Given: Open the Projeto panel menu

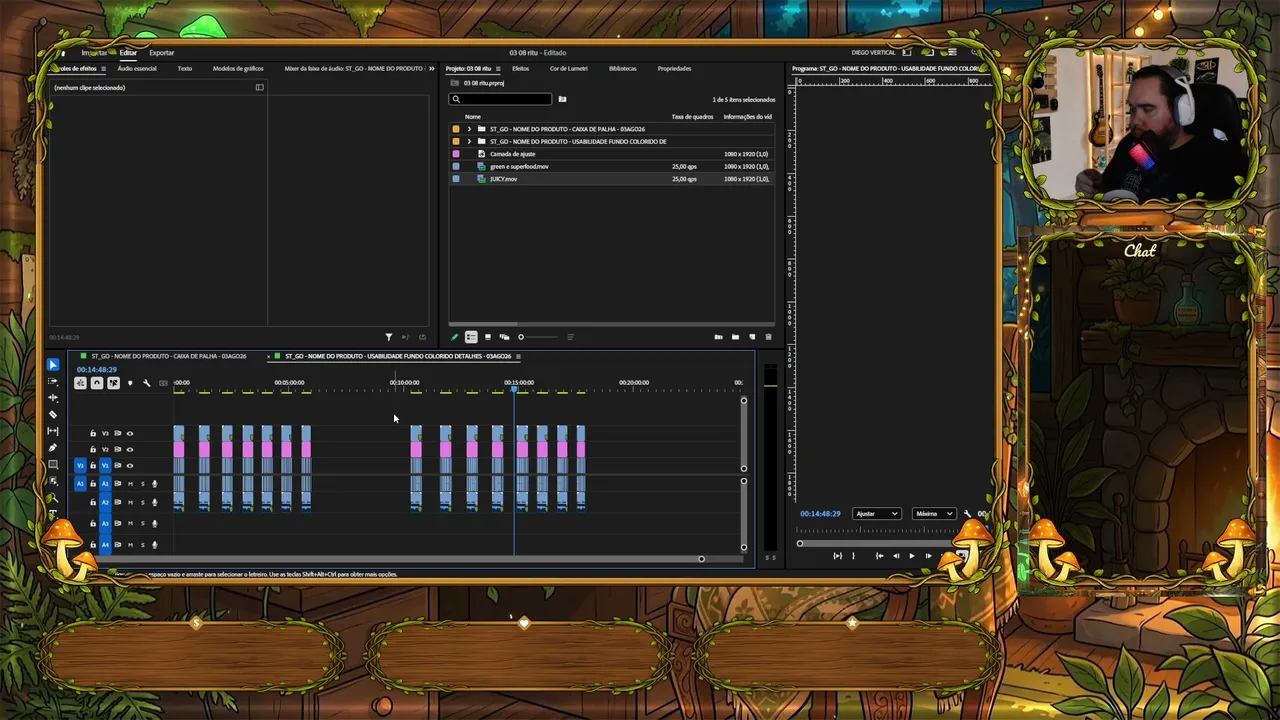Looking at the screenshot, I should point(497,69).
